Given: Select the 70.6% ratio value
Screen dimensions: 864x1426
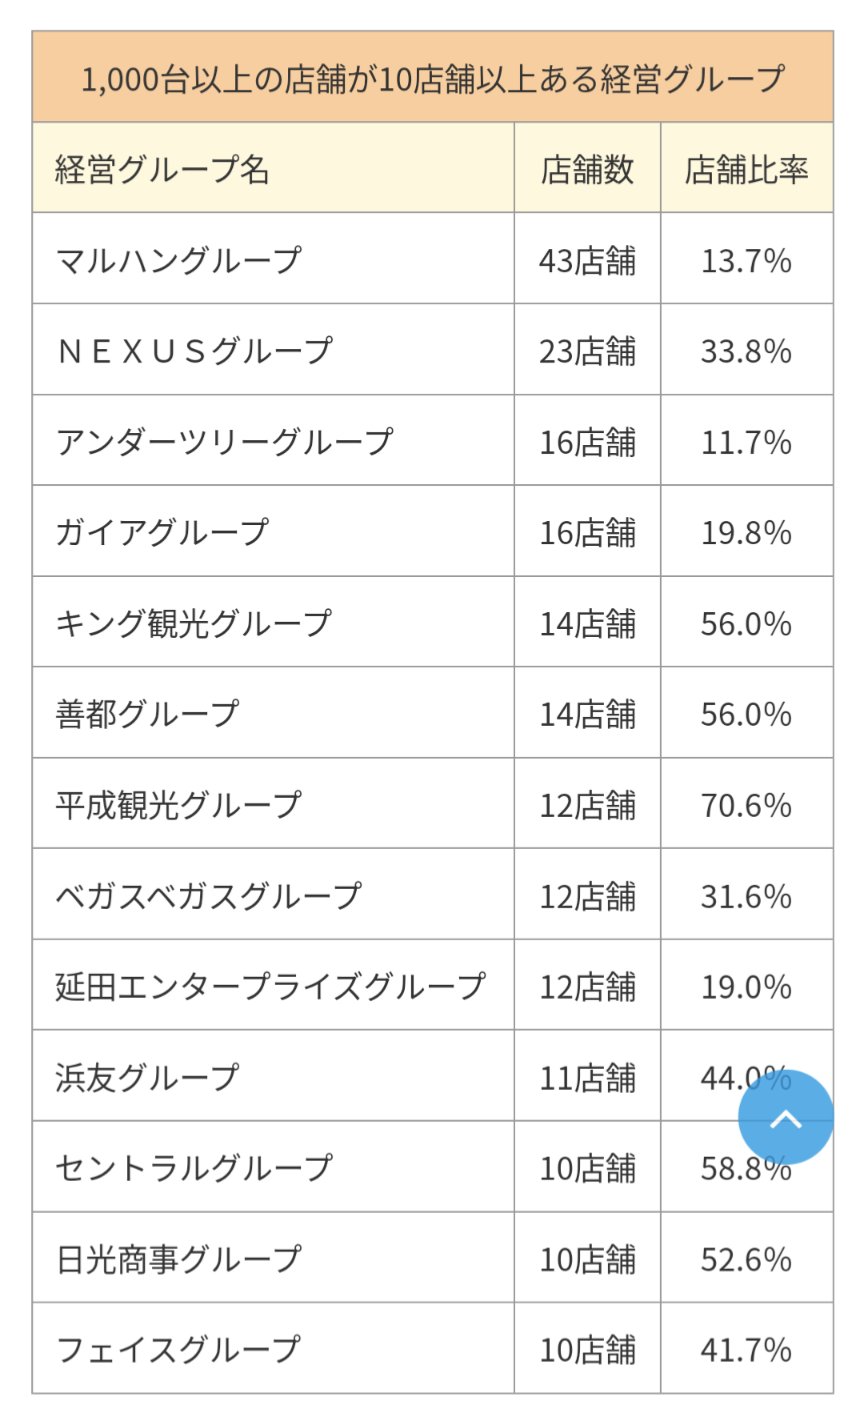Looking at the screenshot, I should (747, 804).
